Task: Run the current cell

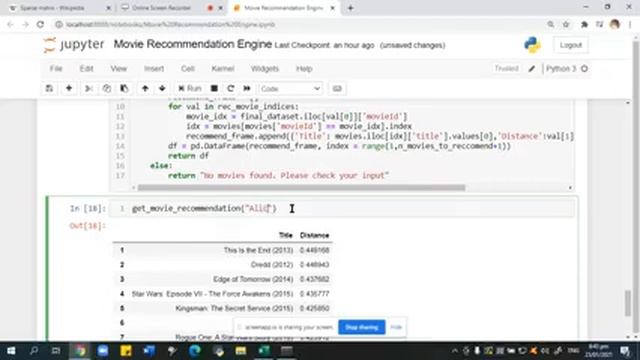Action: click(190, 89)
